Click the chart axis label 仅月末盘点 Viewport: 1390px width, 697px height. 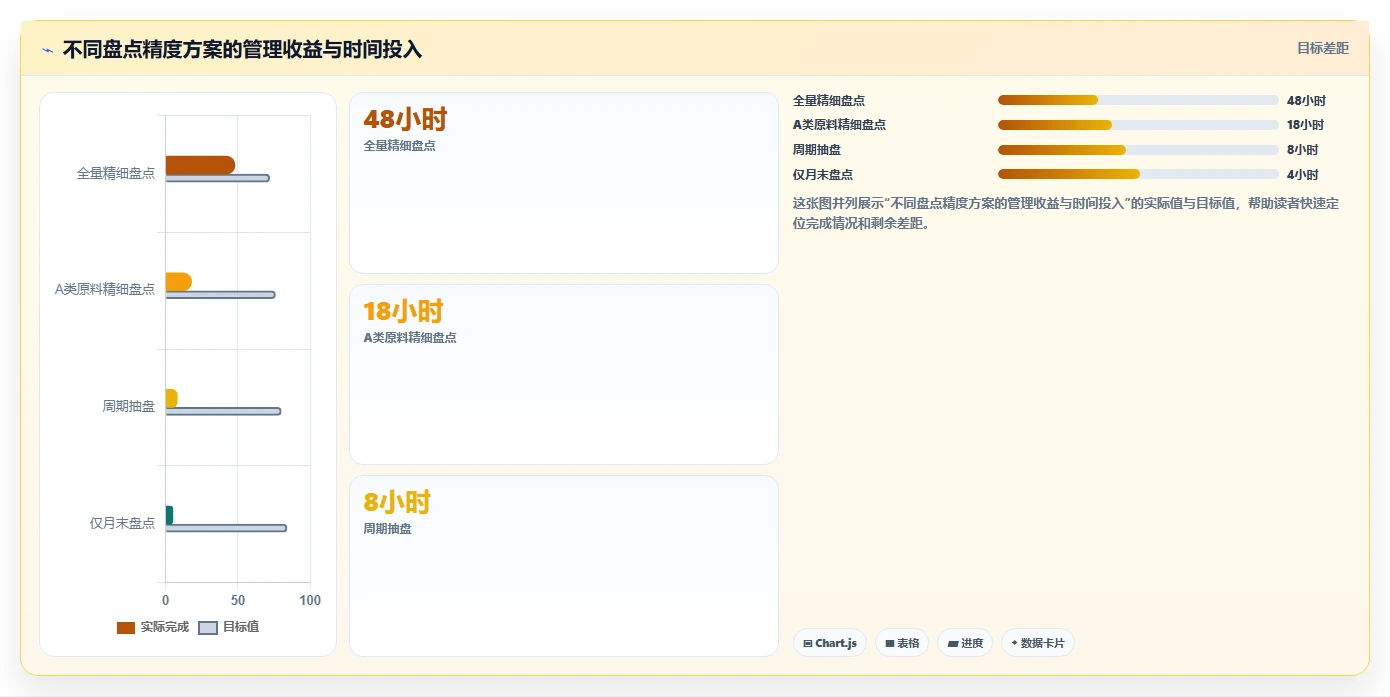[122, 523]
